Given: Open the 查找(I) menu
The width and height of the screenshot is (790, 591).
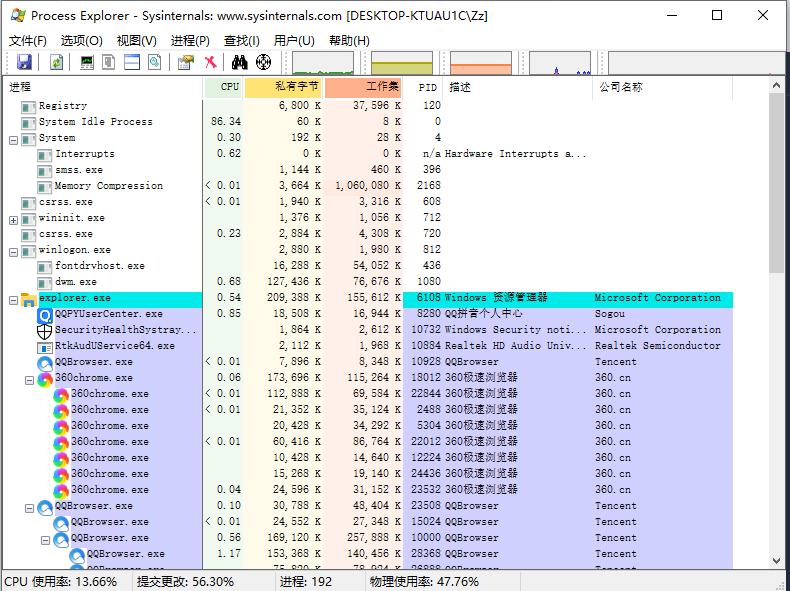Looking at the screenshot, I should coord(242,41).
